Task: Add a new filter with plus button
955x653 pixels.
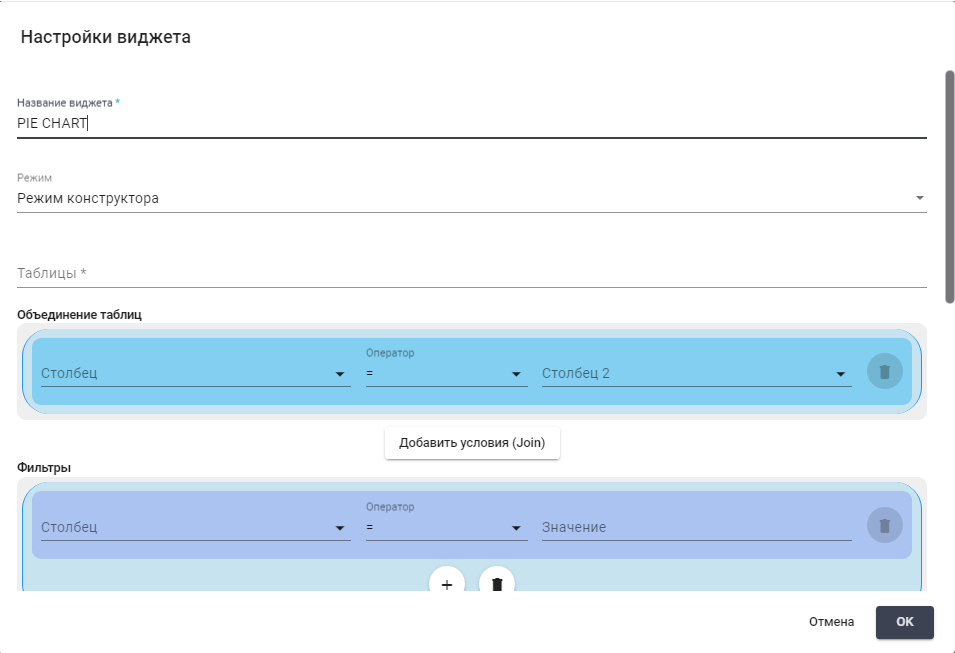Action: point(447,584)
